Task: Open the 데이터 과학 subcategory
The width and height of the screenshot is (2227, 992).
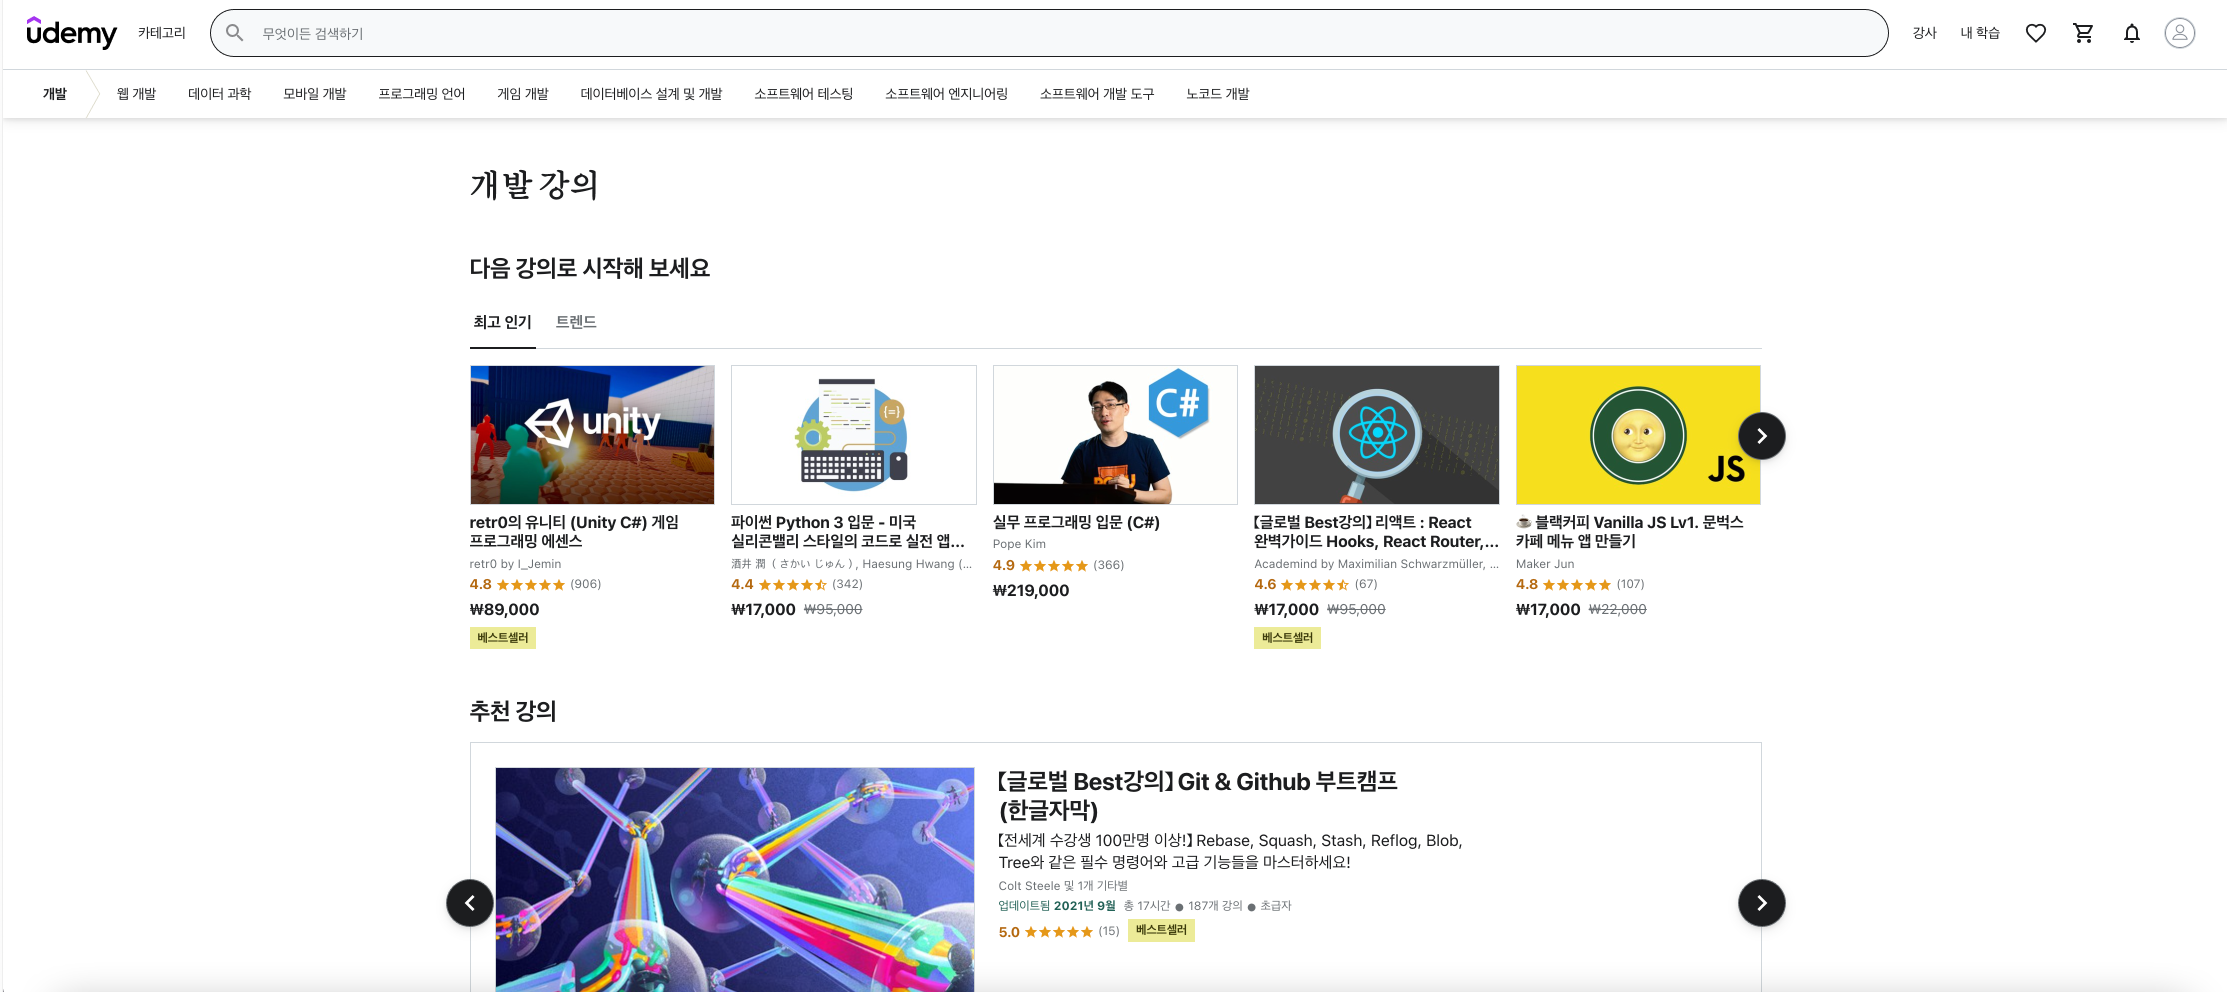Action: coord(219,94)
